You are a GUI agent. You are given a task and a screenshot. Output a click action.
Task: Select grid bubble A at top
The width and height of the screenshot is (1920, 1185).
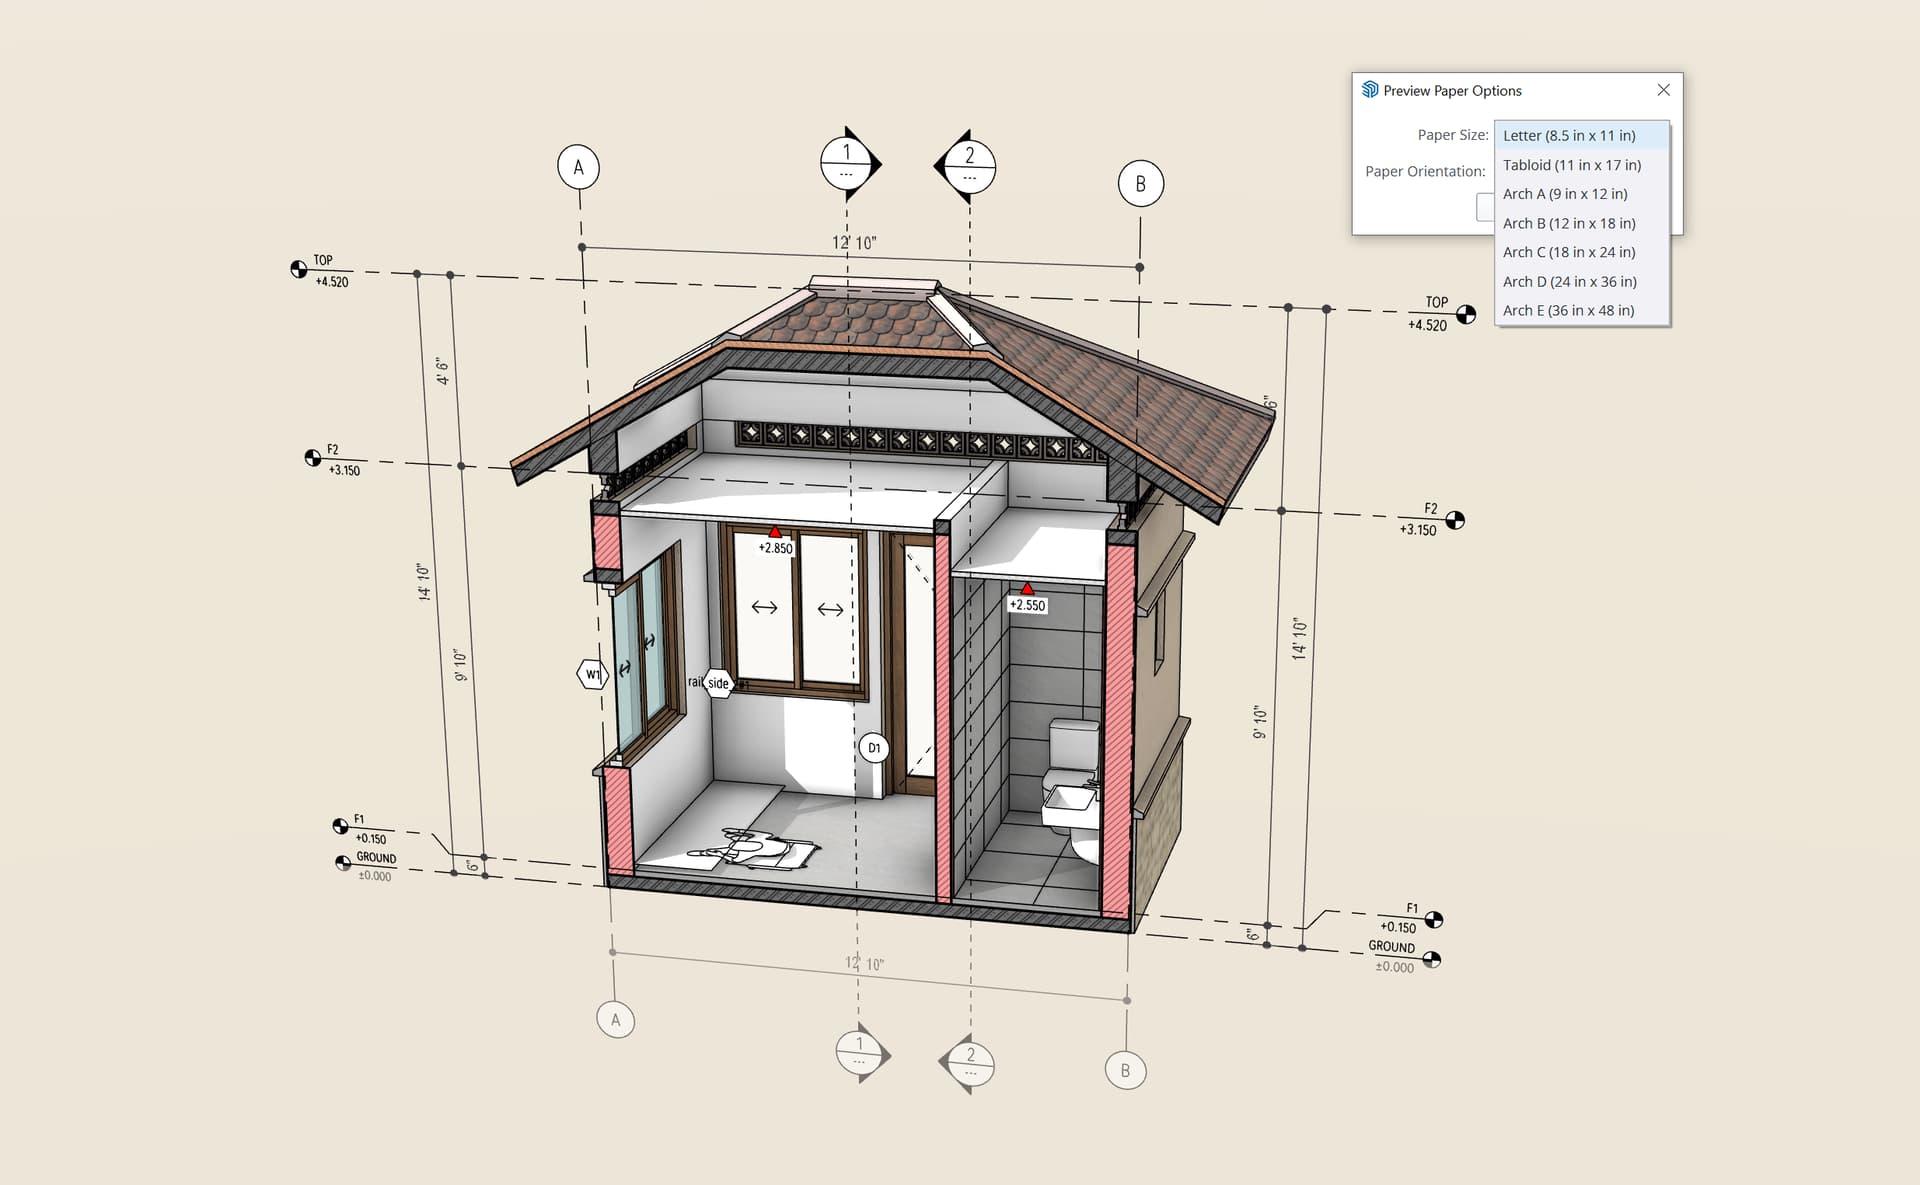(578, 167)
